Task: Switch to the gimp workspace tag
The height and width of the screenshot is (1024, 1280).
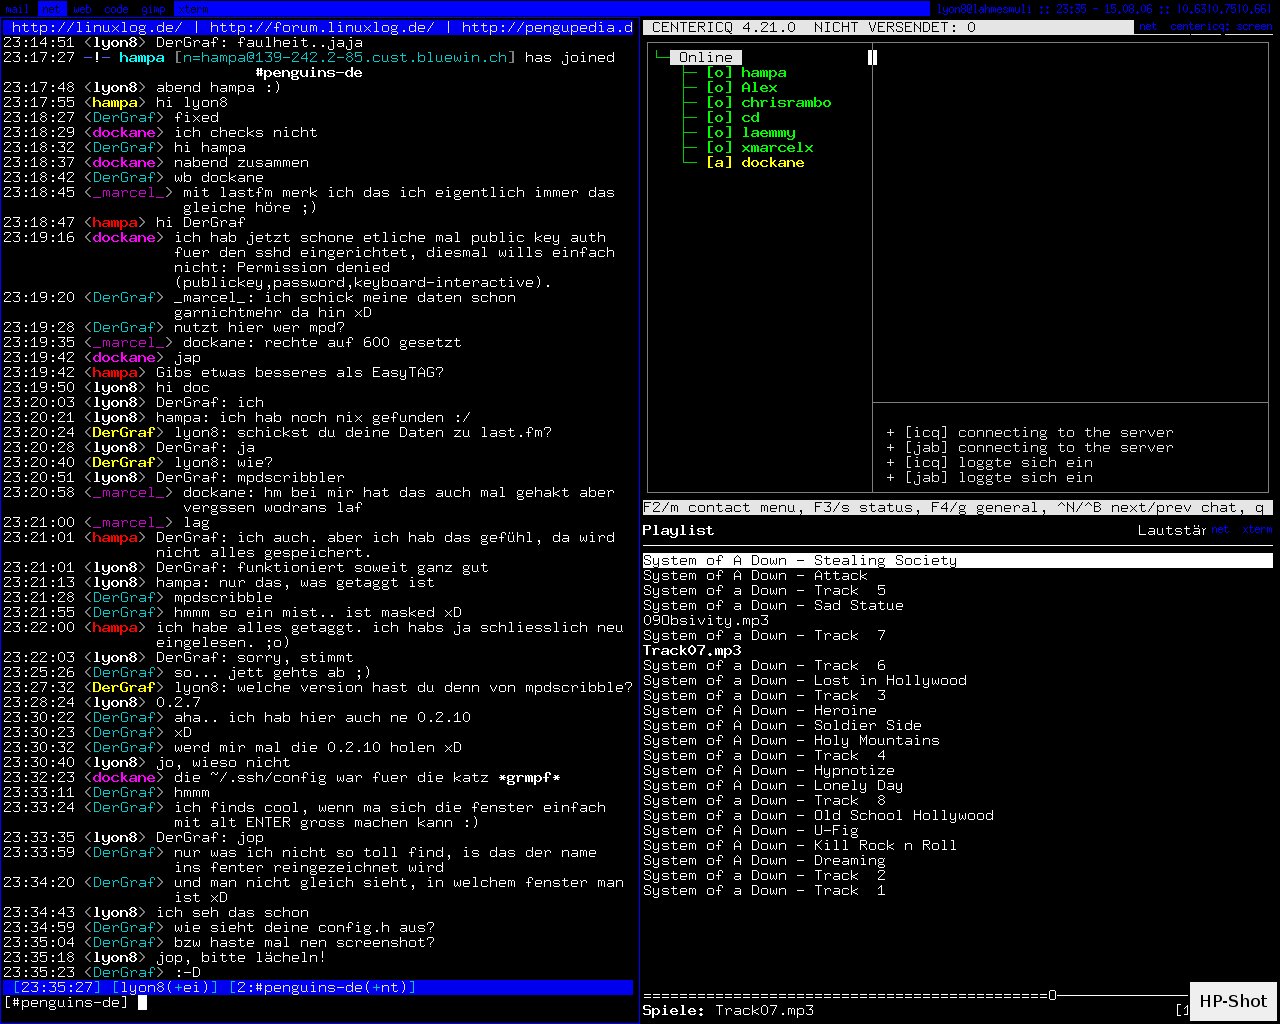Action: [153, 9]
